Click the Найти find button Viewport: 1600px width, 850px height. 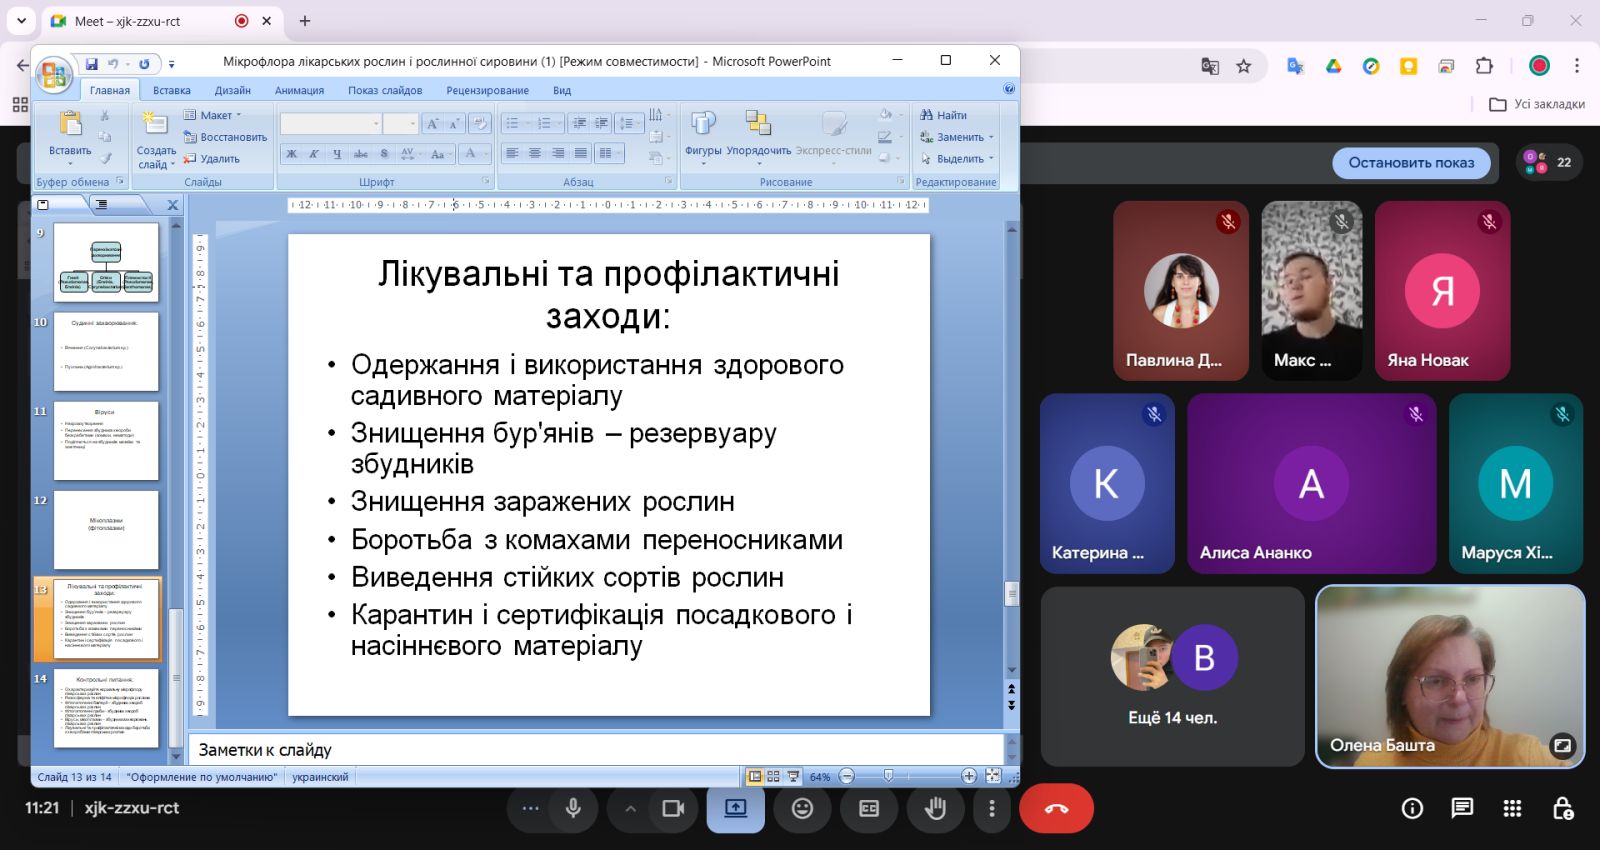point(944,115)
